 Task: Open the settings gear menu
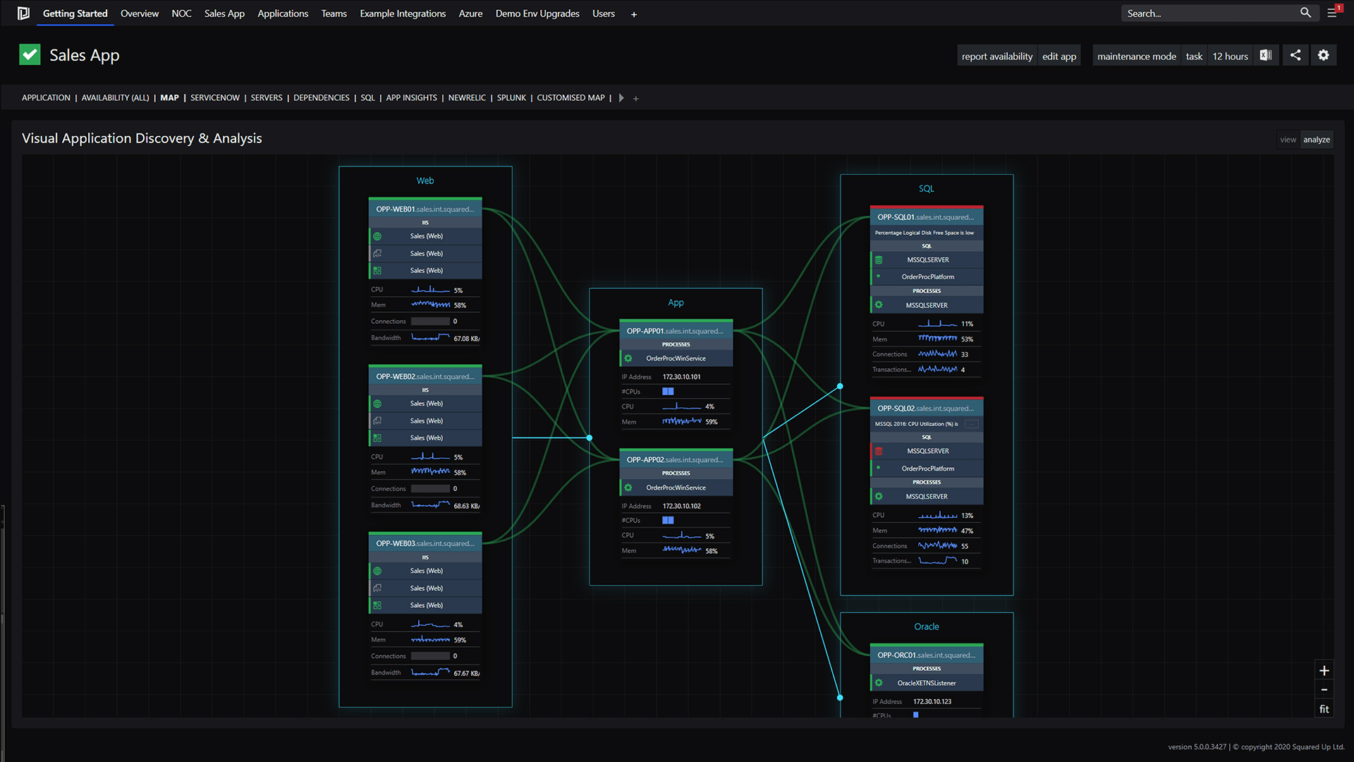(x=1323, y=55)
